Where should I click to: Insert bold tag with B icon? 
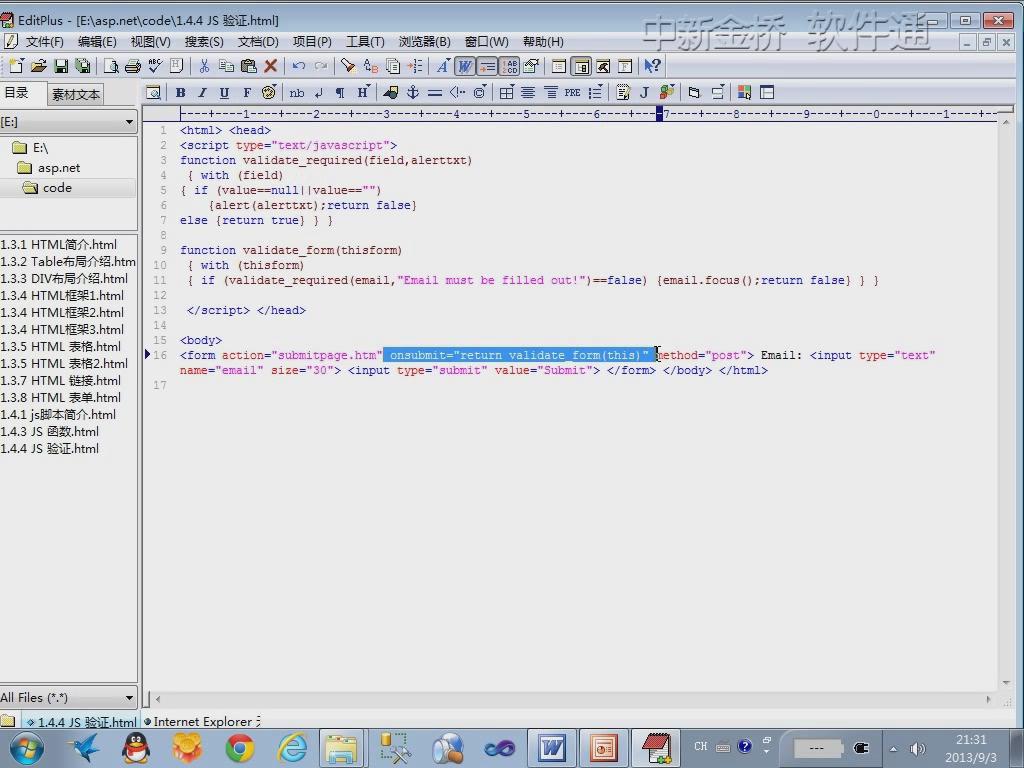pyautogui.click(x=180, y=93)
